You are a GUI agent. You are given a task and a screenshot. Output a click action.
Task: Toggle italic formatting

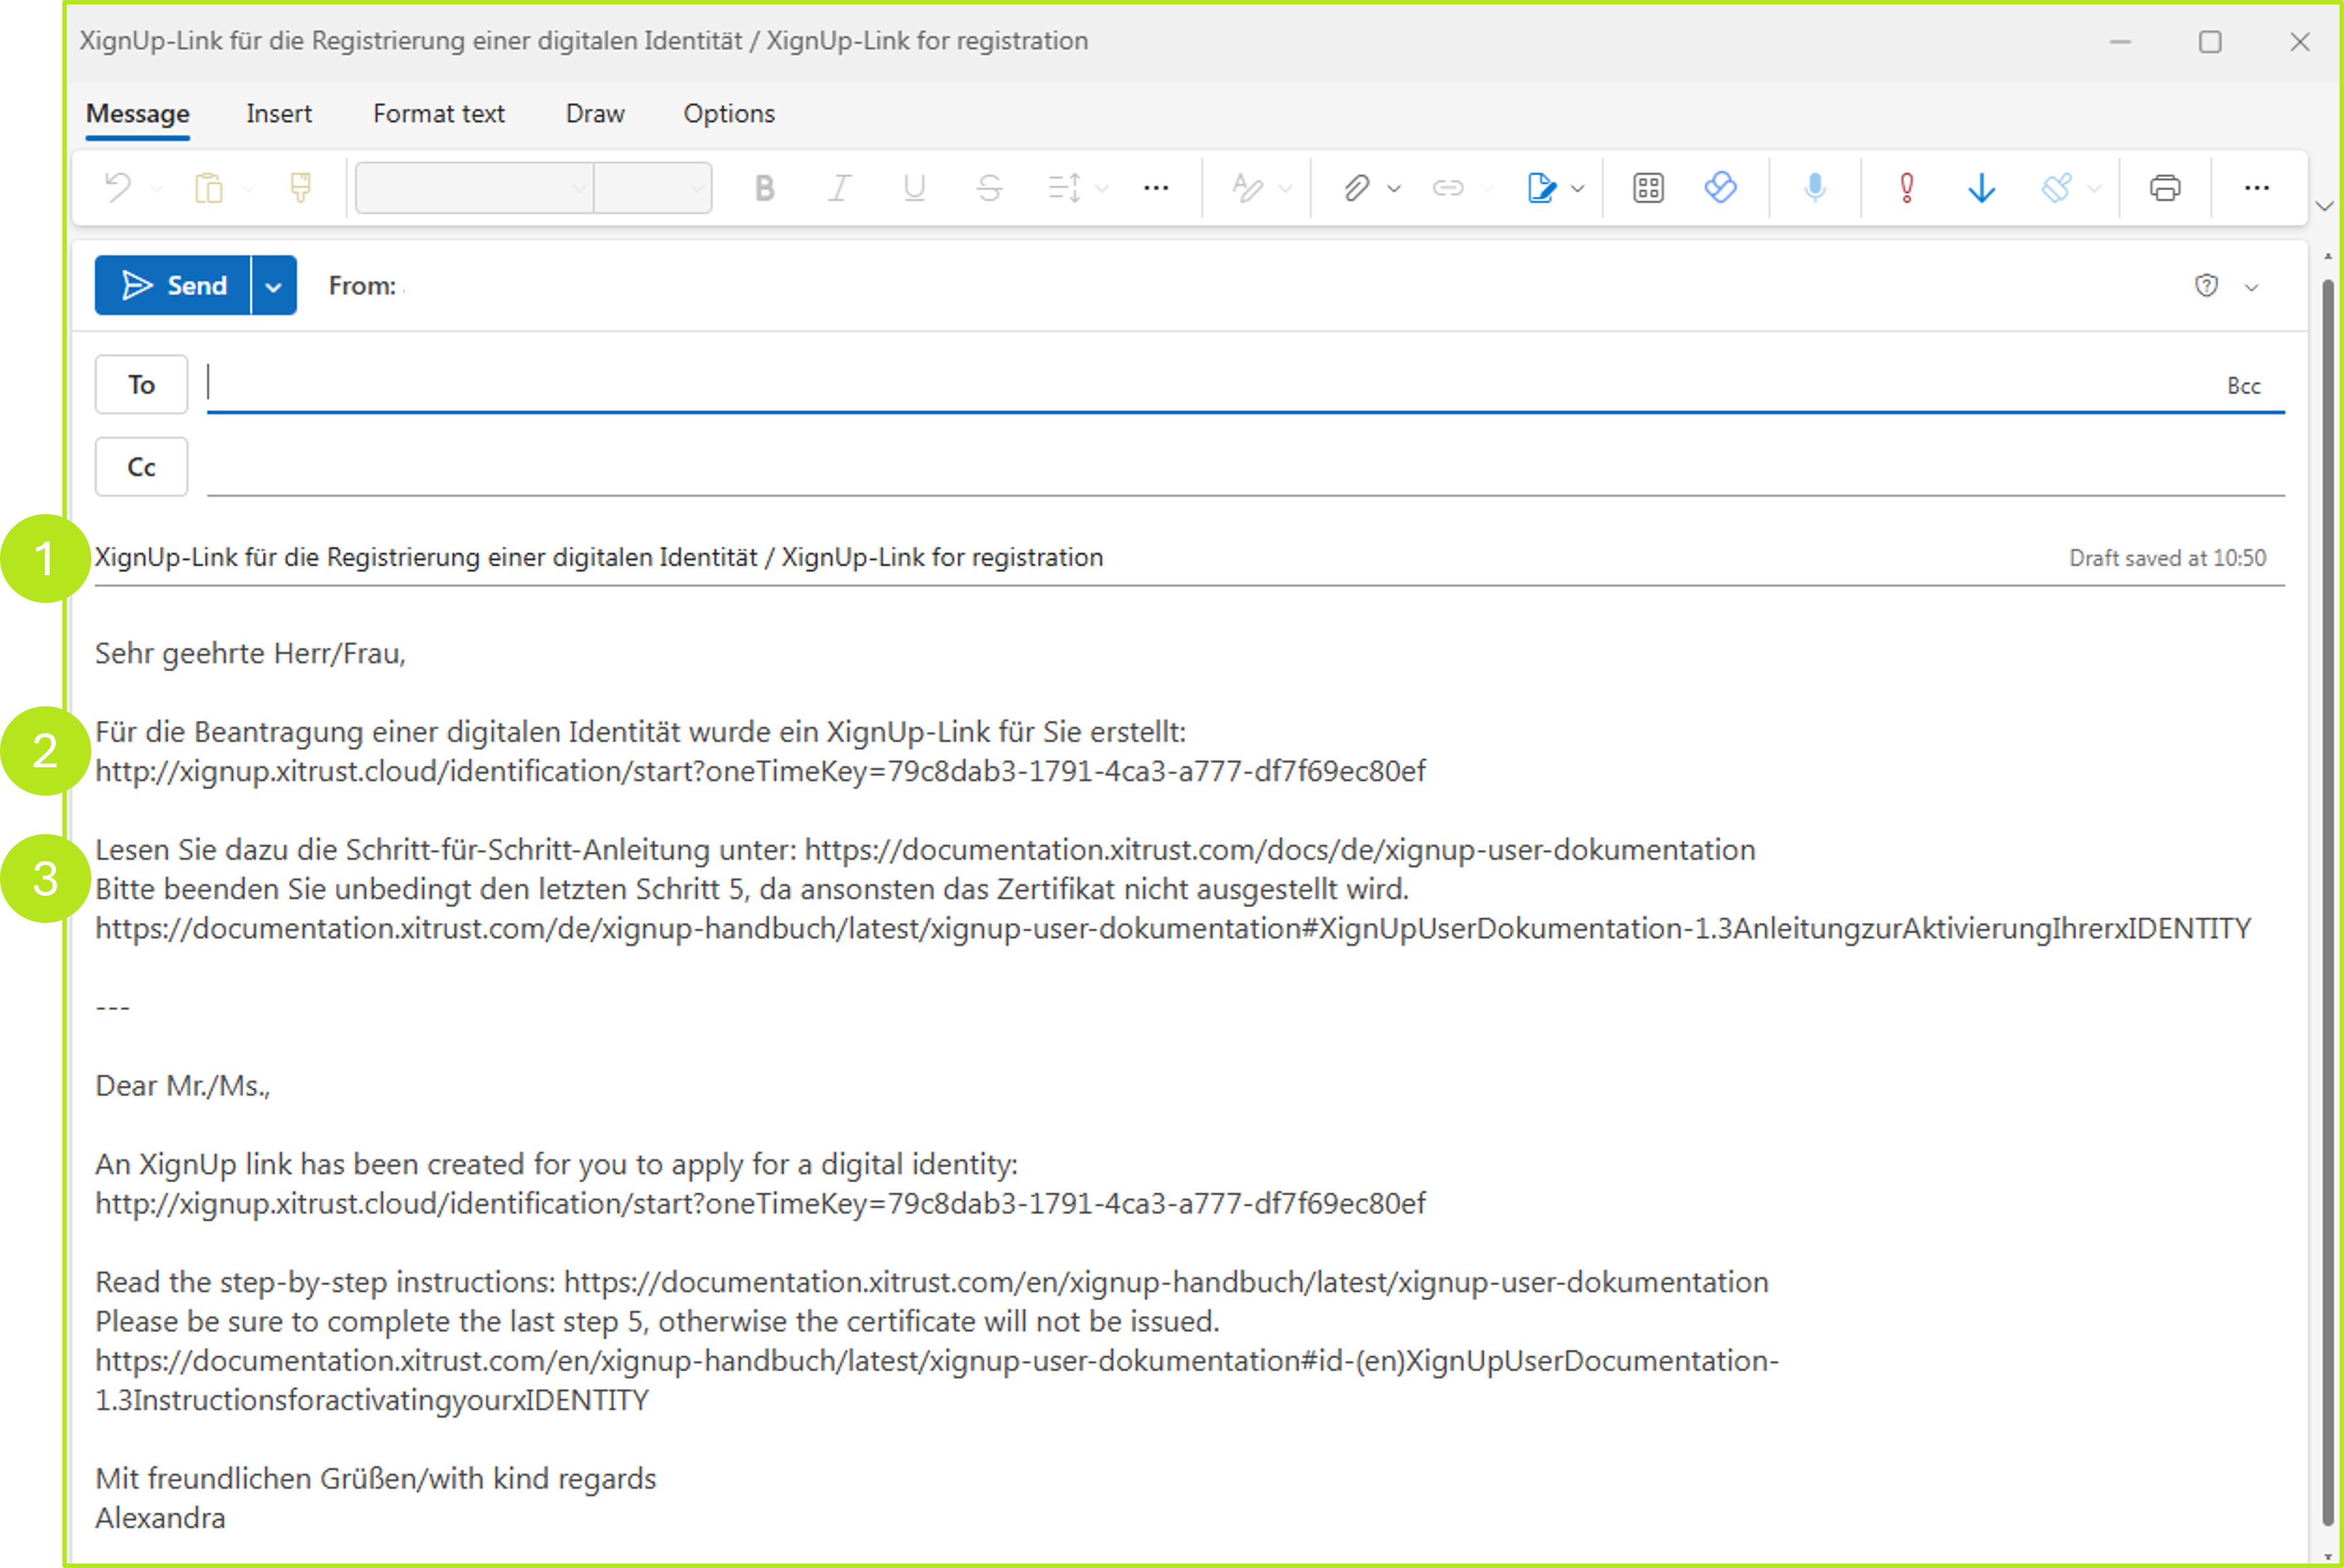[839, 187]
